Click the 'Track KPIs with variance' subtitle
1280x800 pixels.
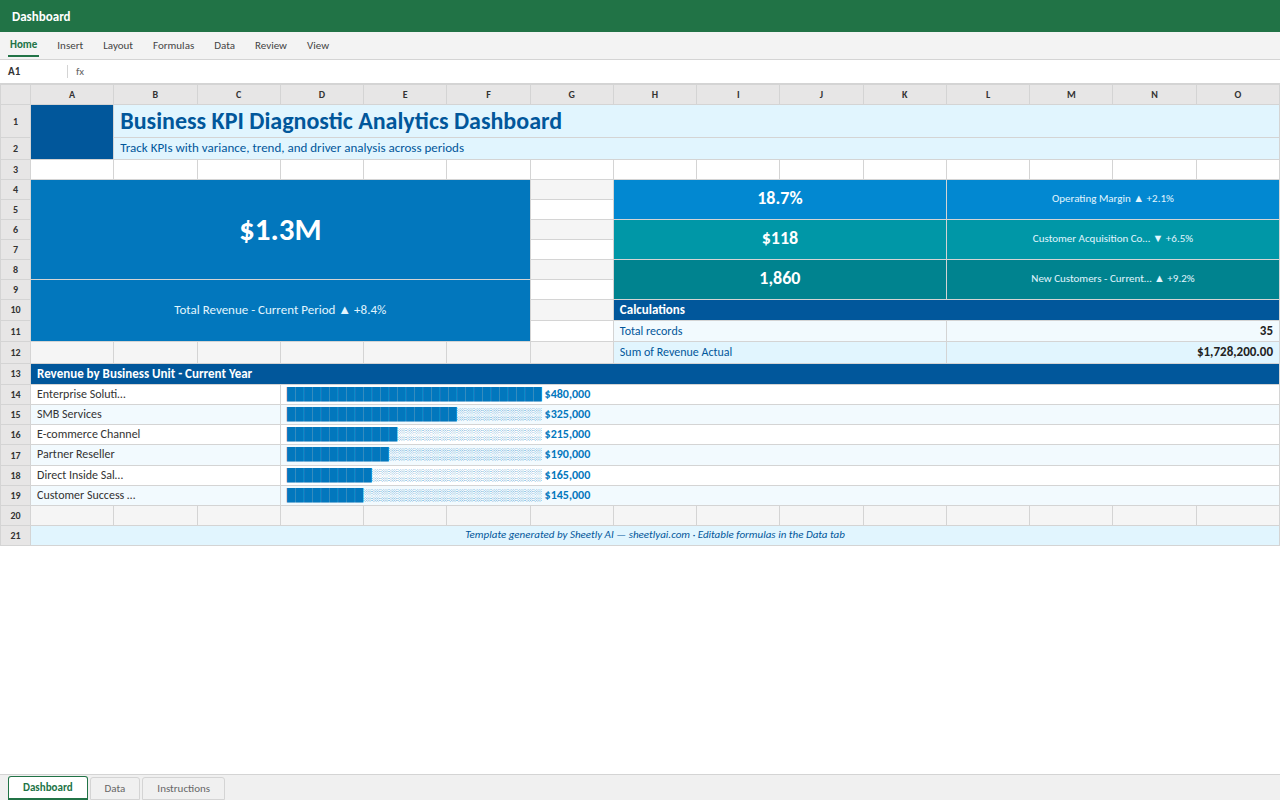(x=696, y=148)
